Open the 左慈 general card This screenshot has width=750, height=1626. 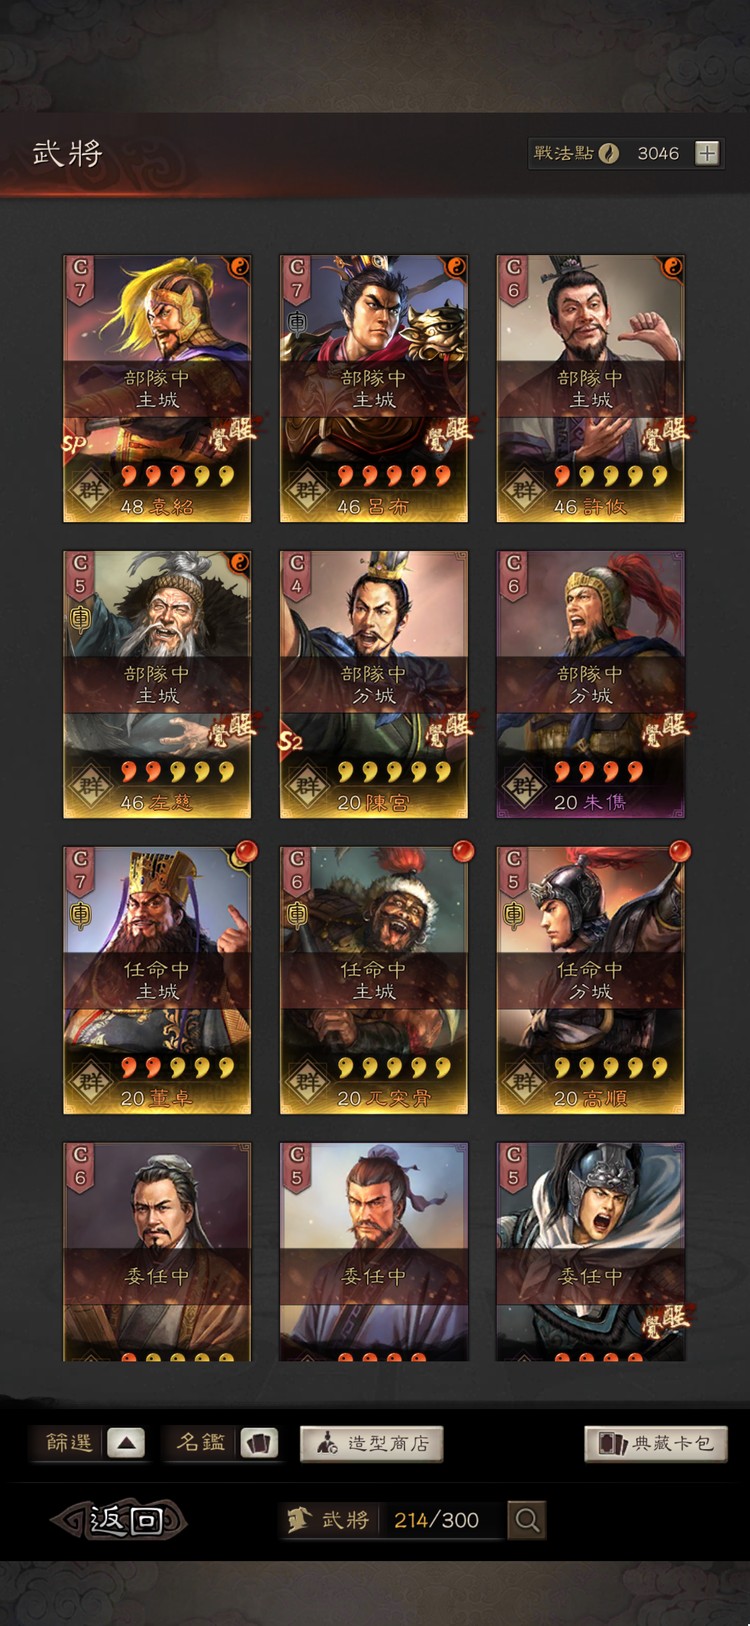(157, 684)
